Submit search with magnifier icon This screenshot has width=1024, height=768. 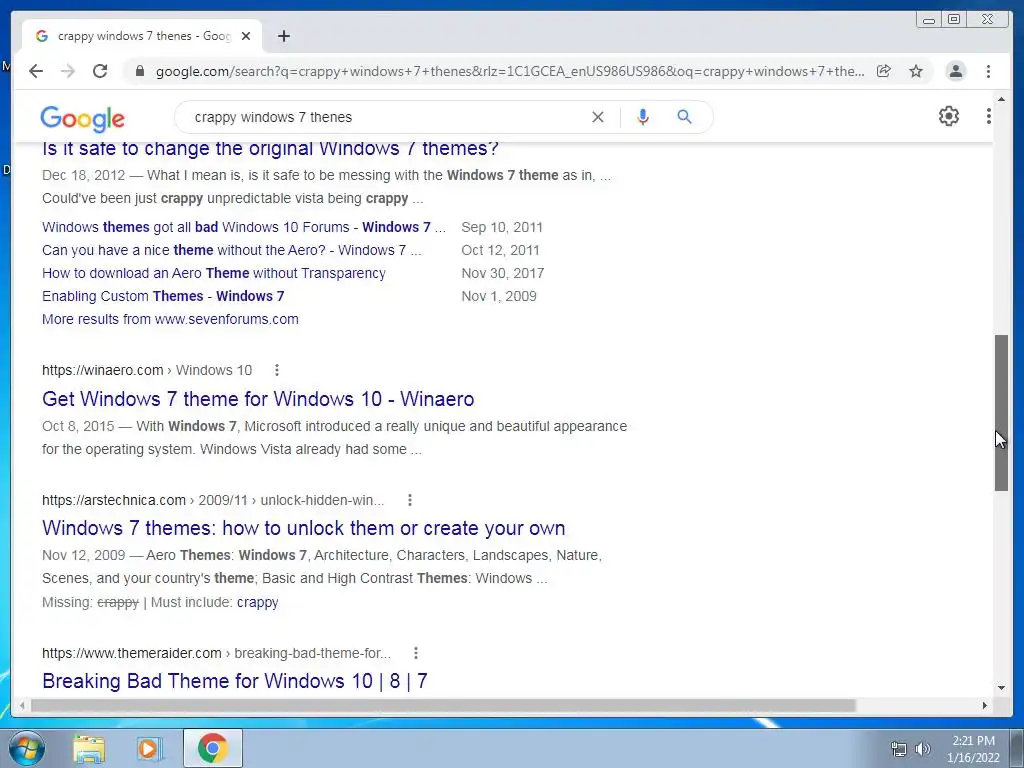click(684, 117)
